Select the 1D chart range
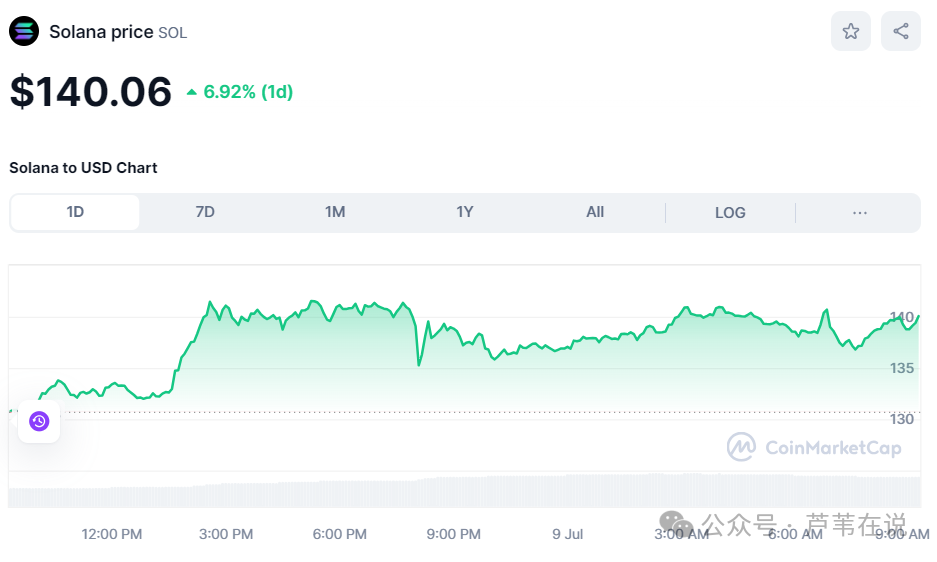This screenshot has height=562, width=937. tap(75, 212)
